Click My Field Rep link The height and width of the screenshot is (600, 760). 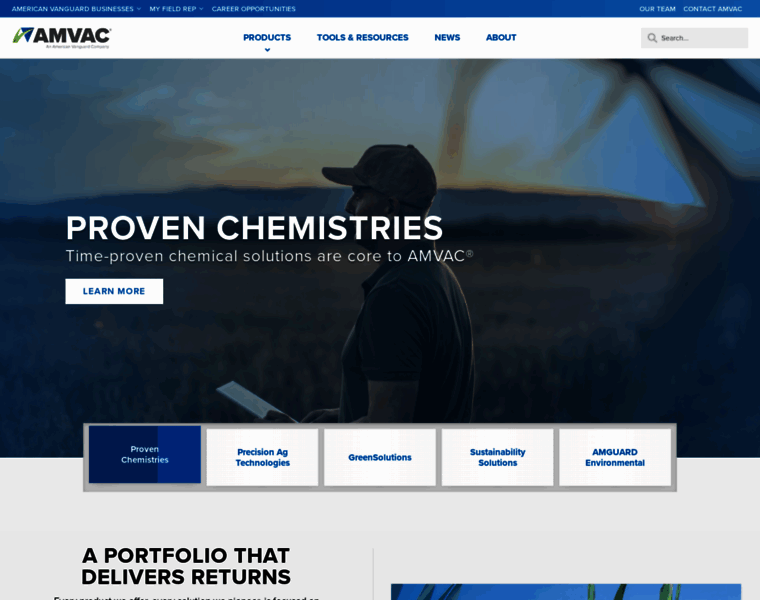pos(173,9)
